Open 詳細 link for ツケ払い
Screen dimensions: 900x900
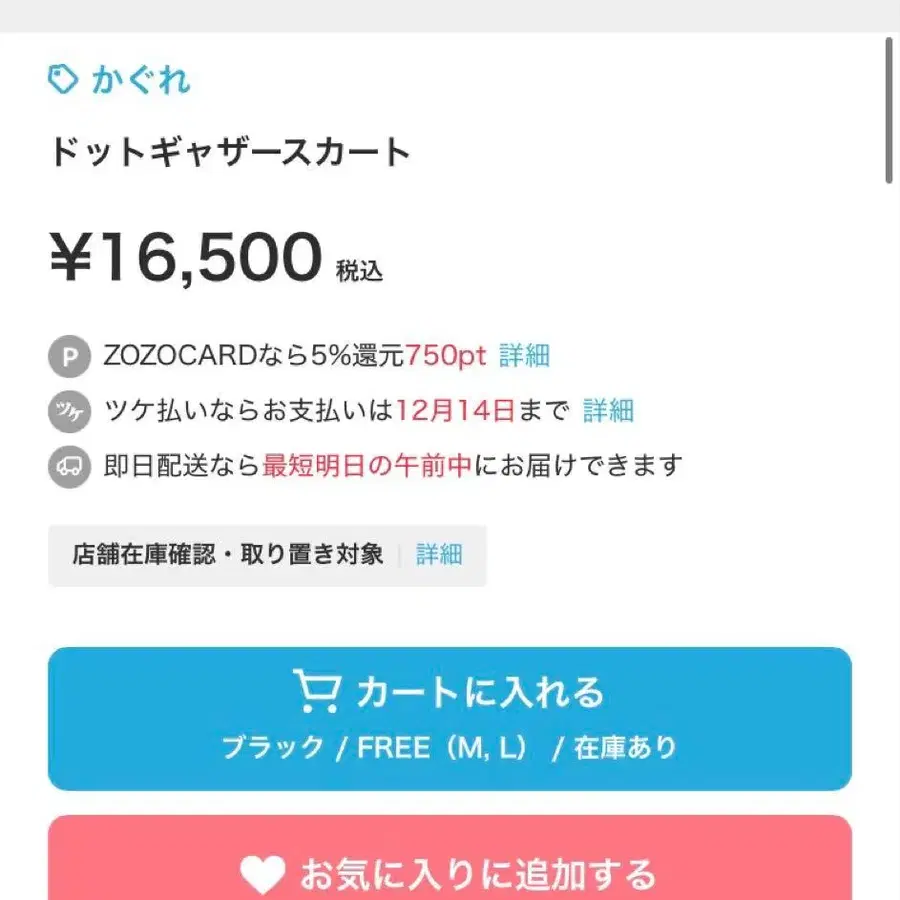coord(609,410)
